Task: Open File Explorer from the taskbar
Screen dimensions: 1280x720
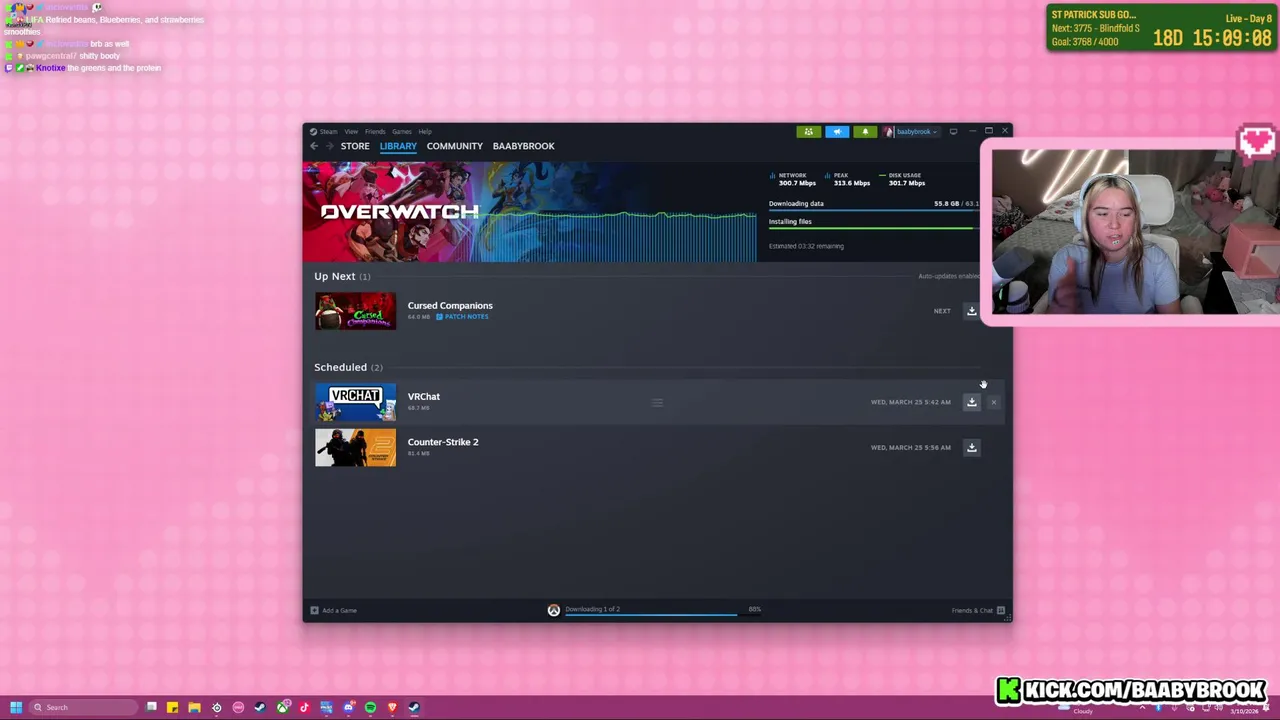Action: click(x=194, y=707)
